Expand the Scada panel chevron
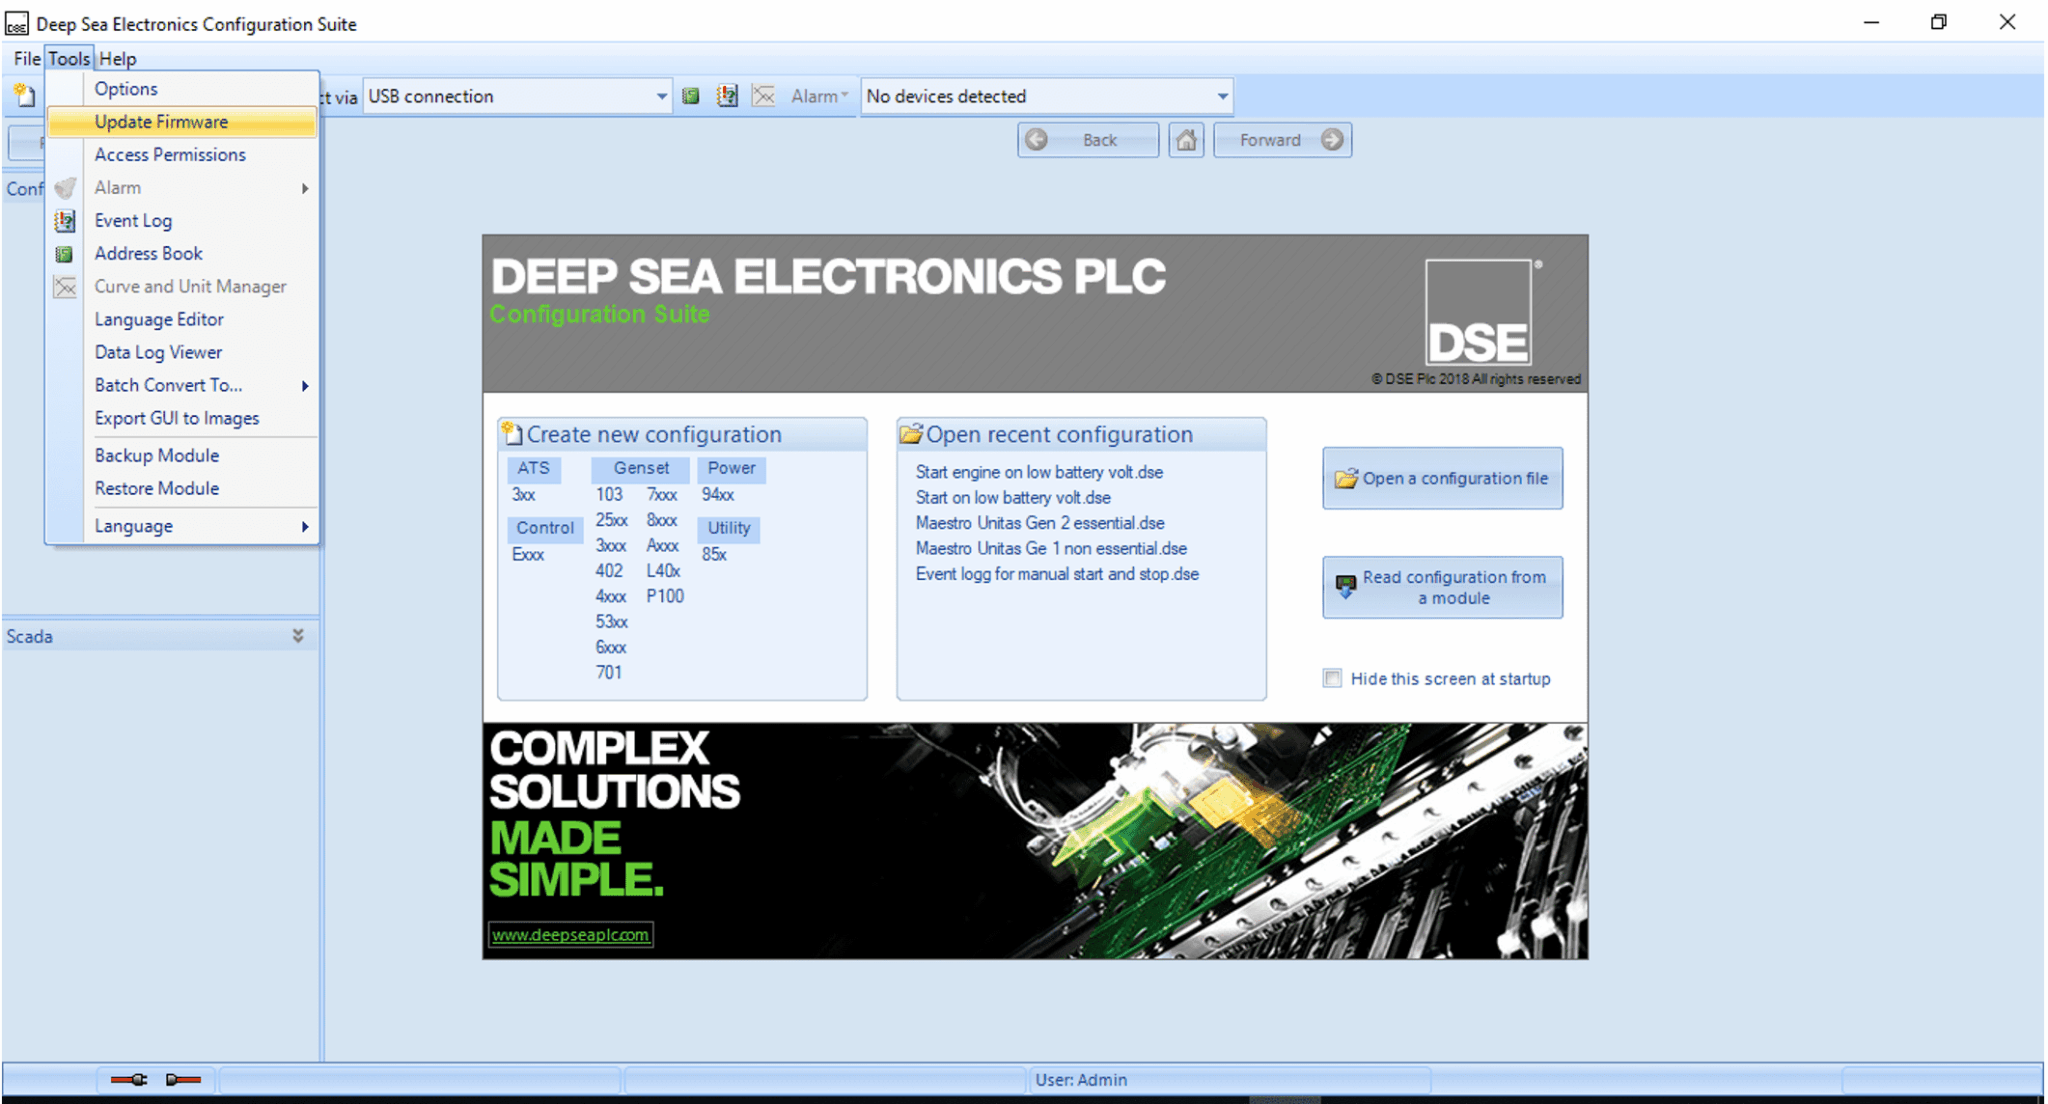 tap(298, 636)
